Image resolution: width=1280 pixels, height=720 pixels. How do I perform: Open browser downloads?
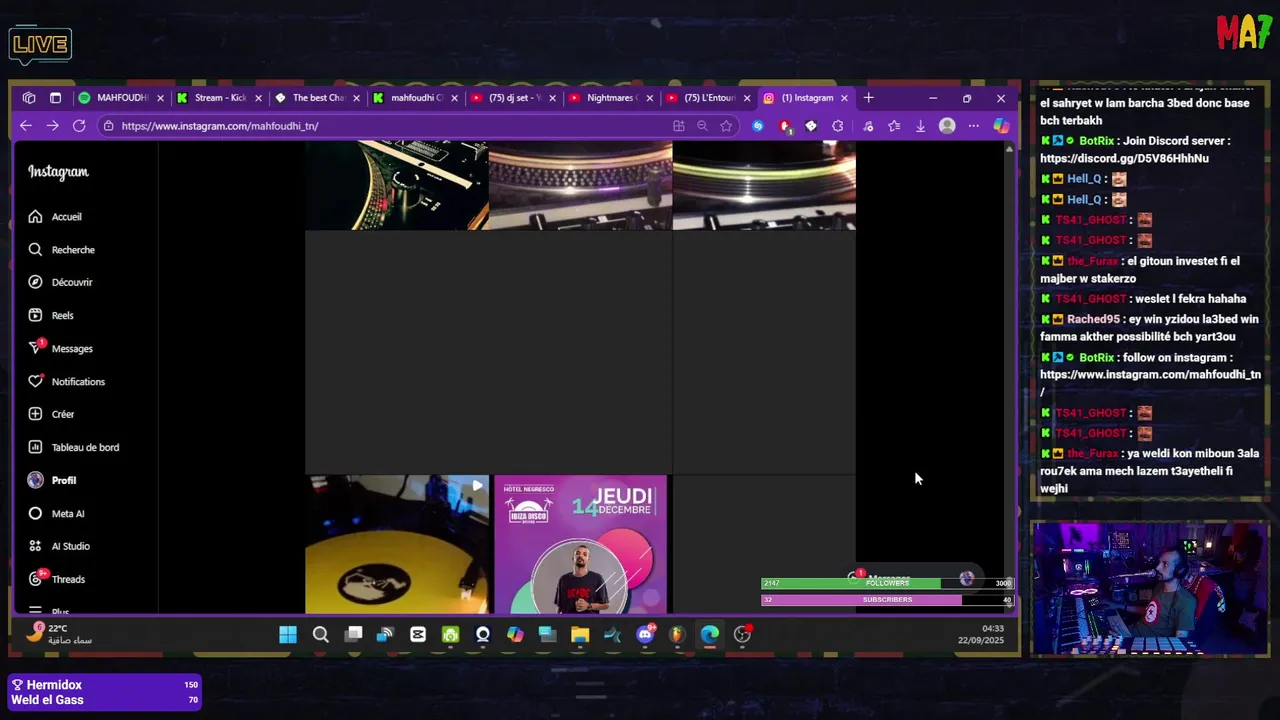coord(920,126)
